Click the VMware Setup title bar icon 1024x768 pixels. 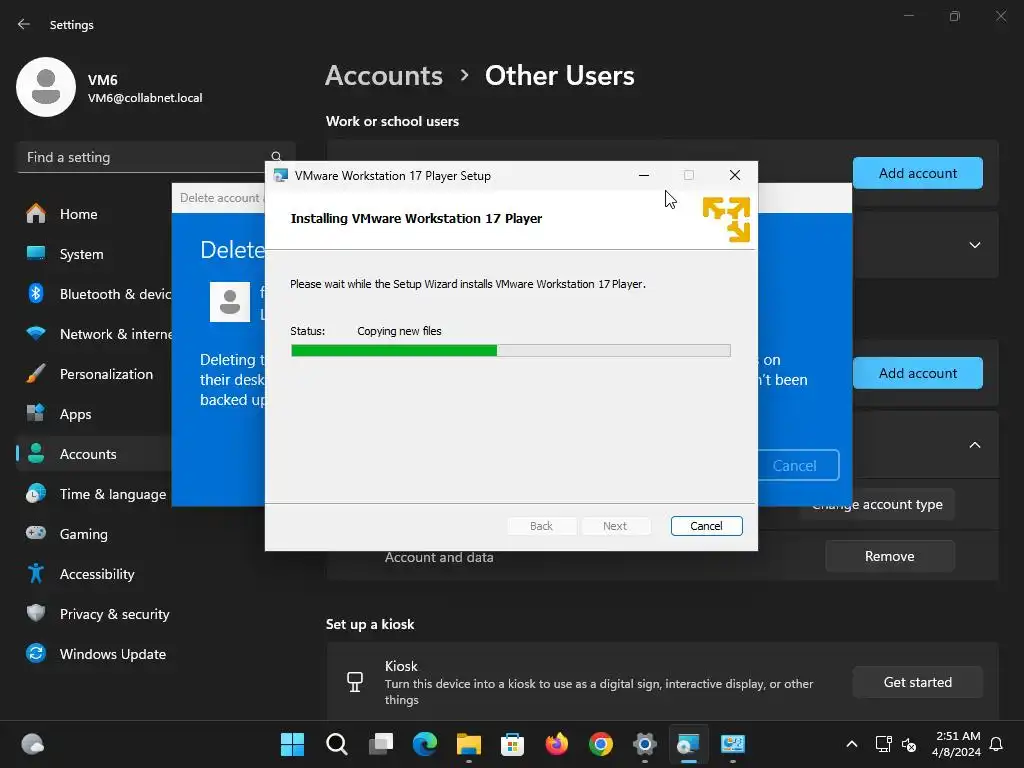pos(281,175)
